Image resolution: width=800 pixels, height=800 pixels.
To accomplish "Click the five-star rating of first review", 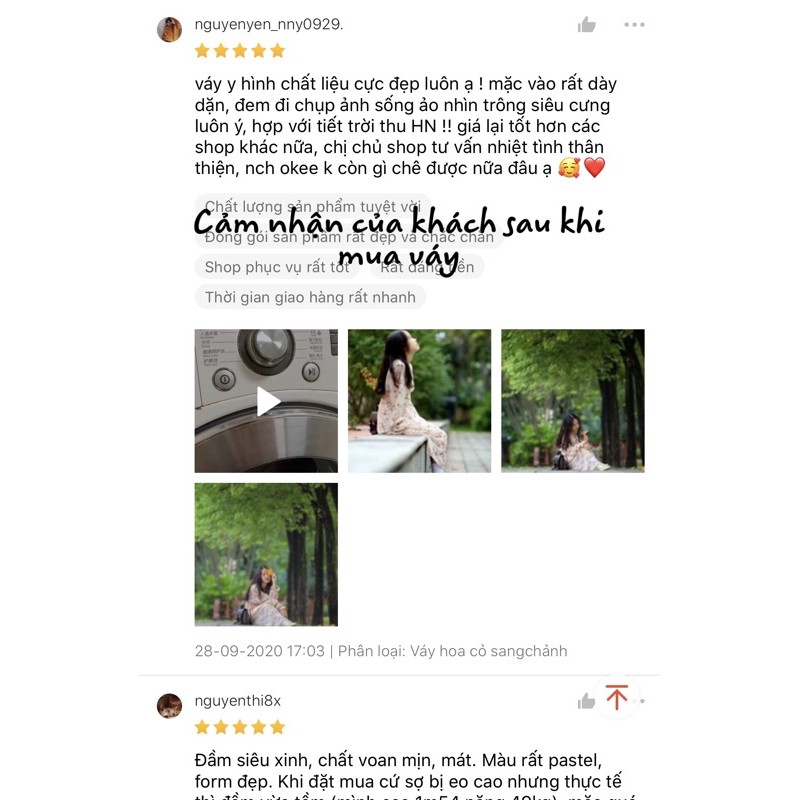I will click(x=240, y=51).
